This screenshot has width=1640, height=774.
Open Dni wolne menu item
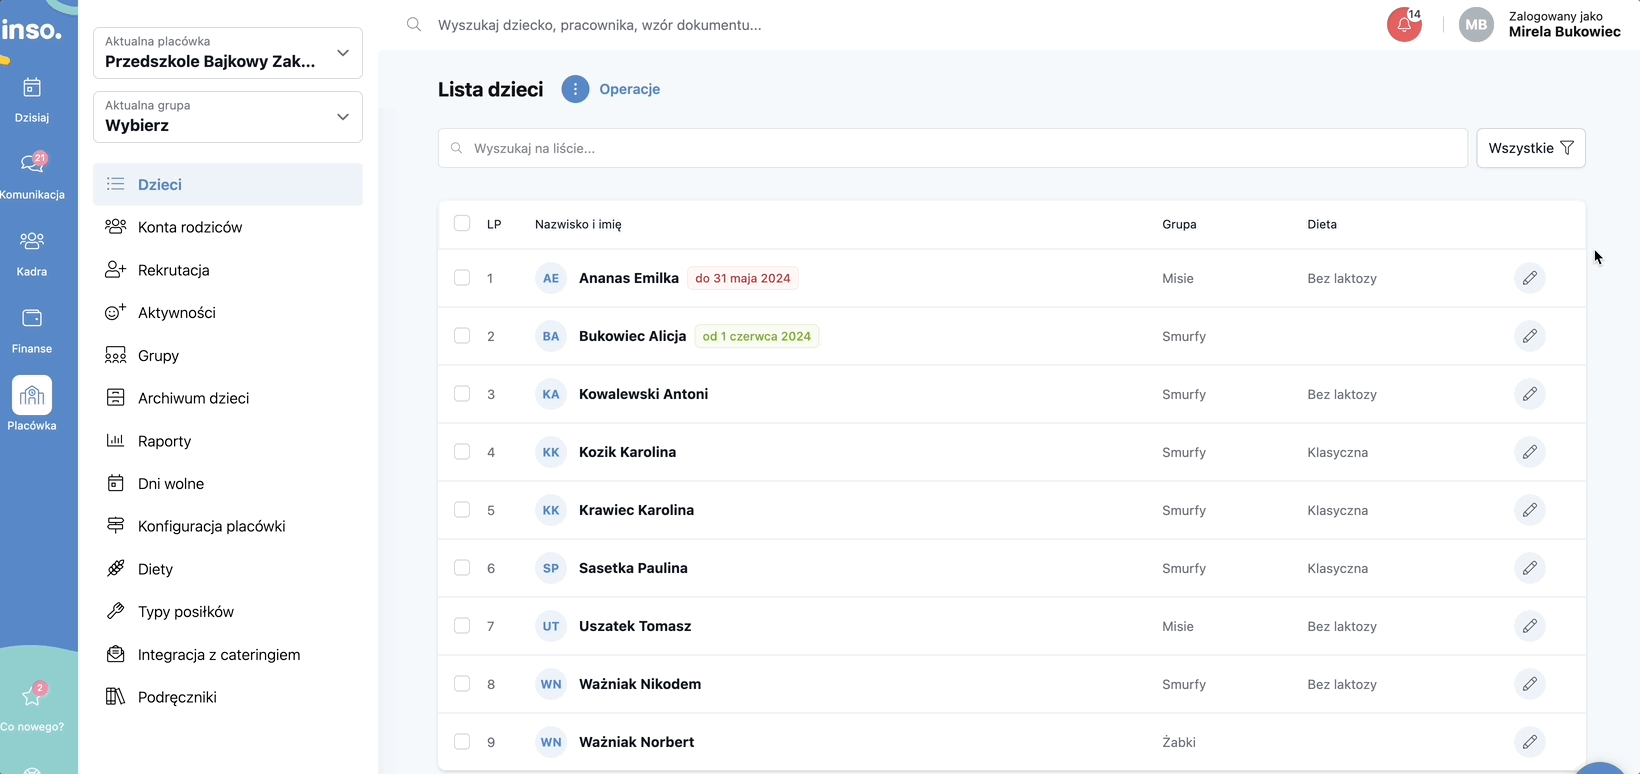tap(228, 484)
